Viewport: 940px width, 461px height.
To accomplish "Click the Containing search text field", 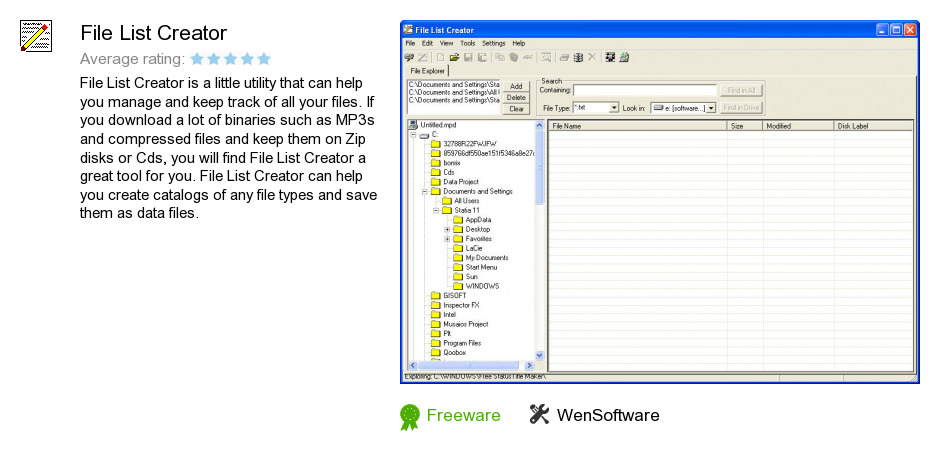I will pyautogui.click(x=645, y=91).
